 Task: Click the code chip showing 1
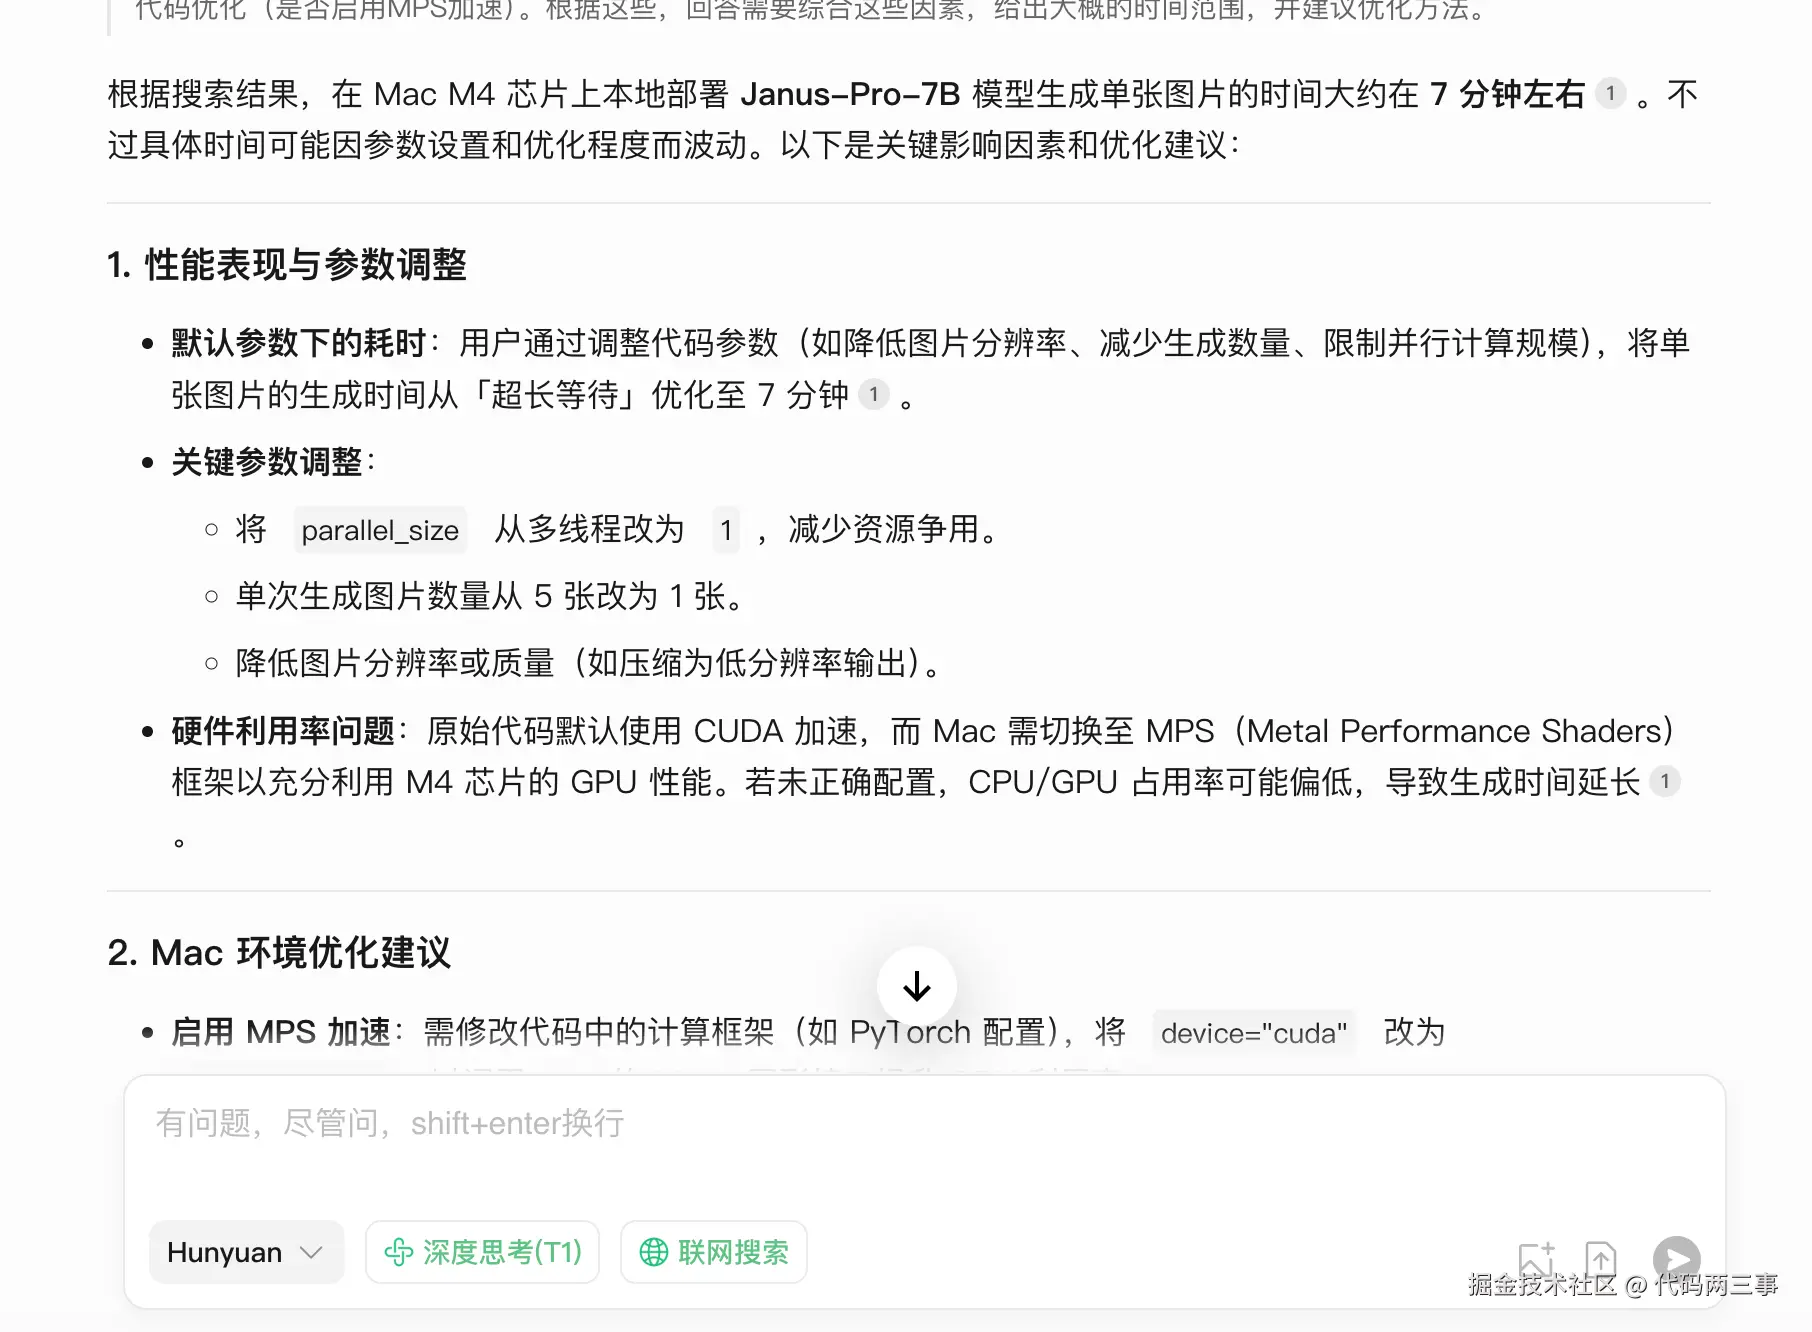click(726, 530)
